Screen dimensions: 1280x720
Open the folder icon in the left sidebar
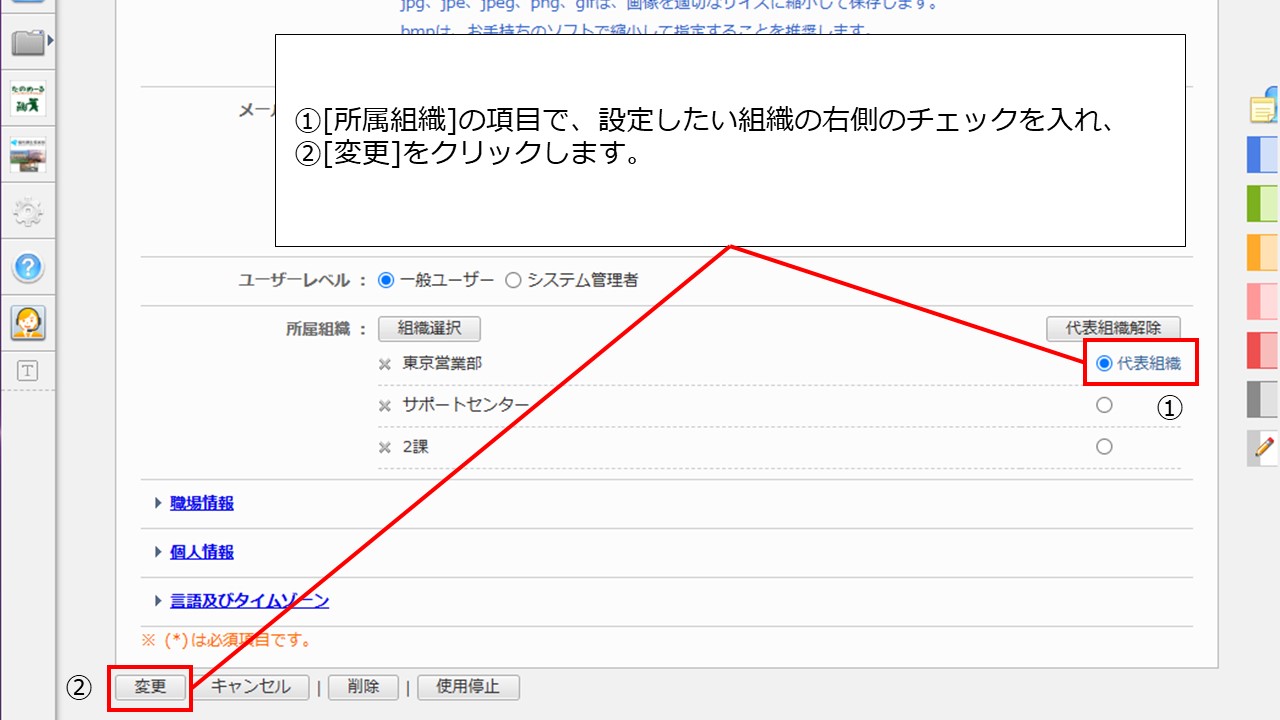[x=27, y=42]
